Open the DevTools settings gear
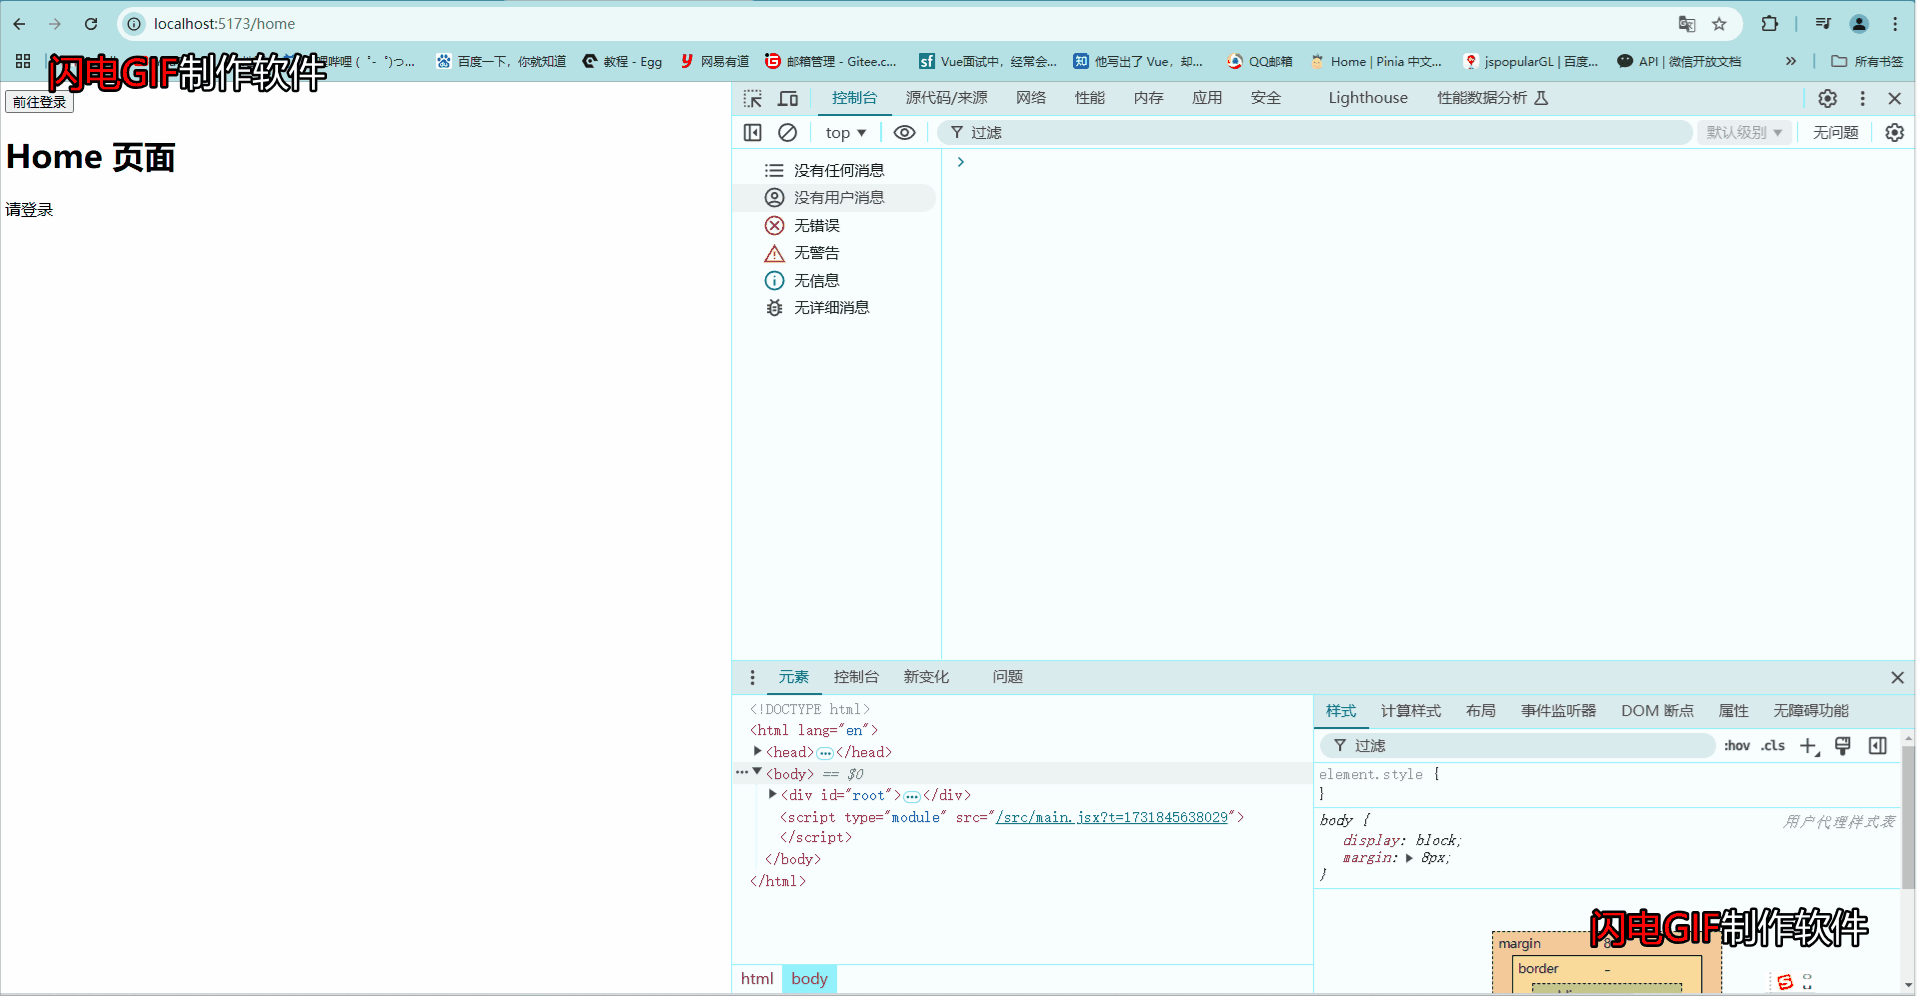 [1827, 98]
